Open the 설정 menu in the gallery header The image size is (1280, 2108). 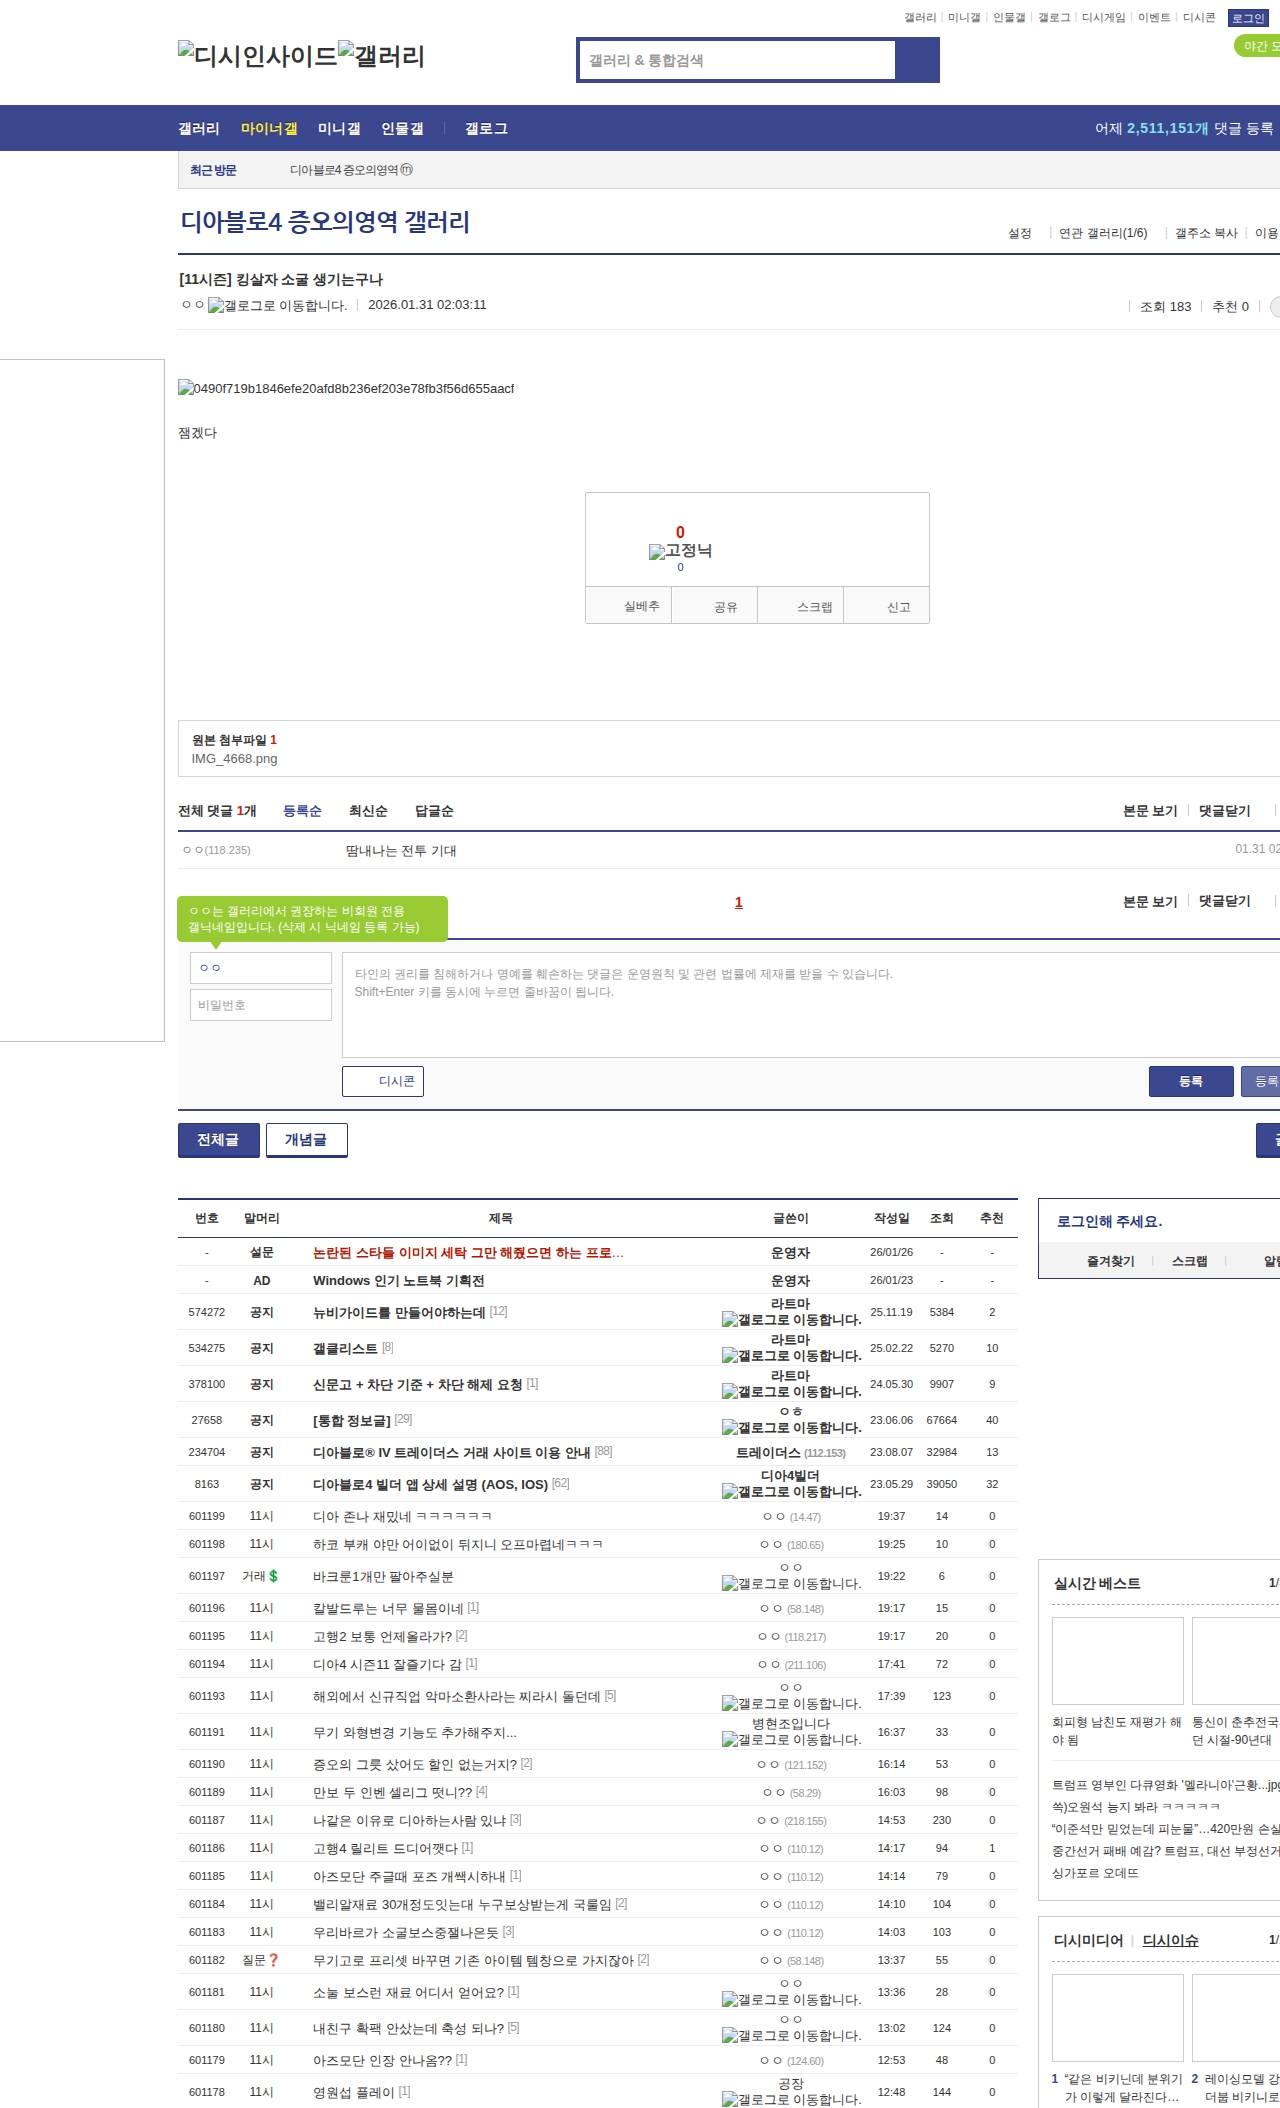pos(1019,233)
